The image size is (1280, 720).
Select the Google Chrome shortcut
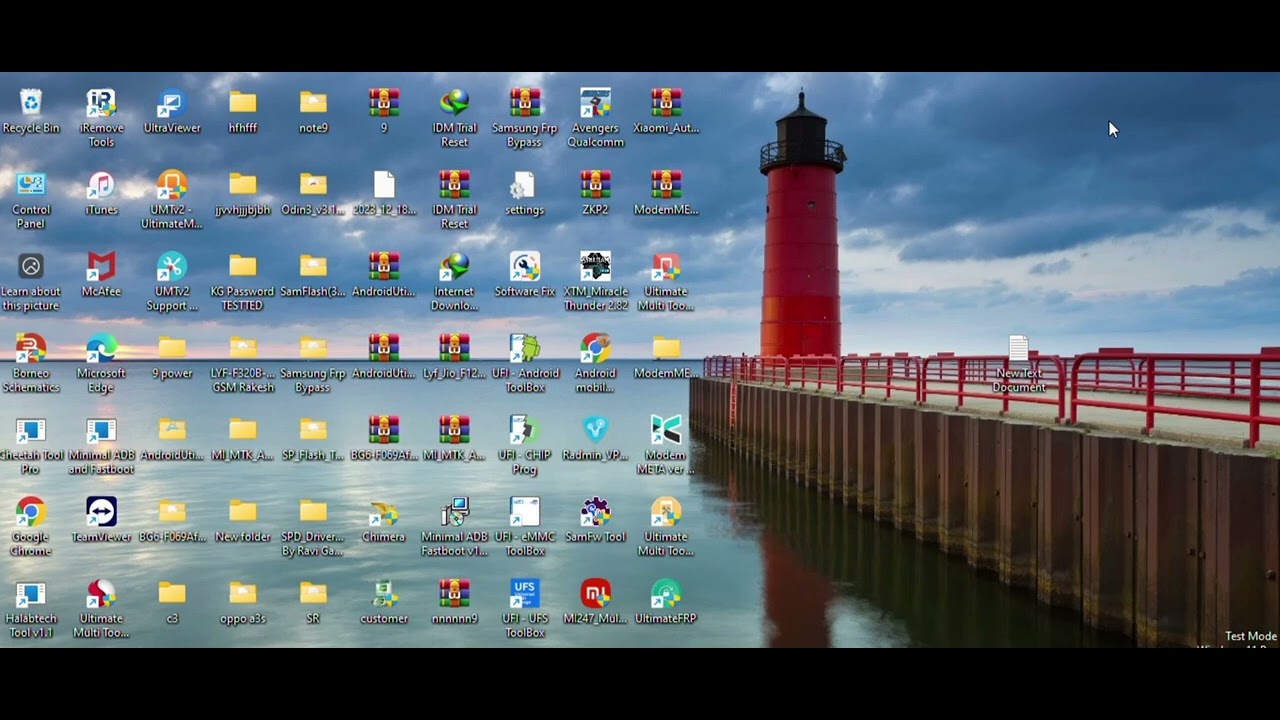[31, 513]
